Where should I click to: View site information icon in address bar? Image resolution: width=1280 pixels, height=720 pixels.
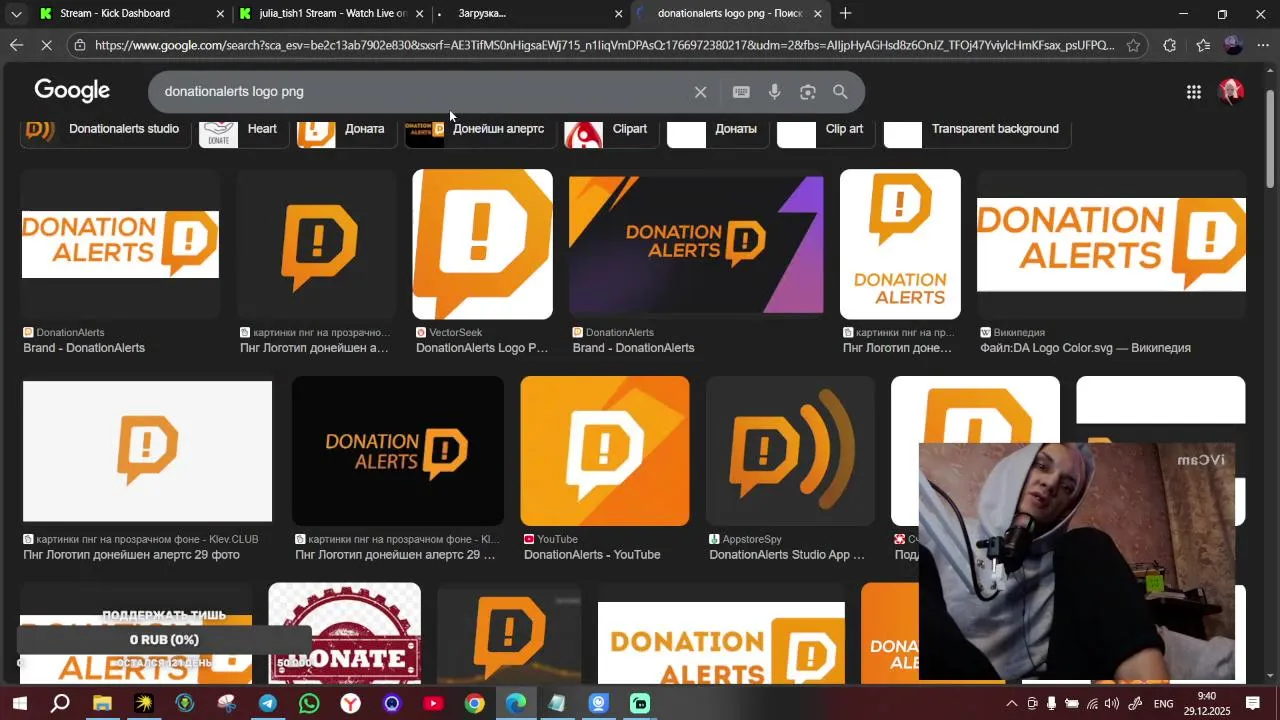pyautogui.click(x=80, y=45)
